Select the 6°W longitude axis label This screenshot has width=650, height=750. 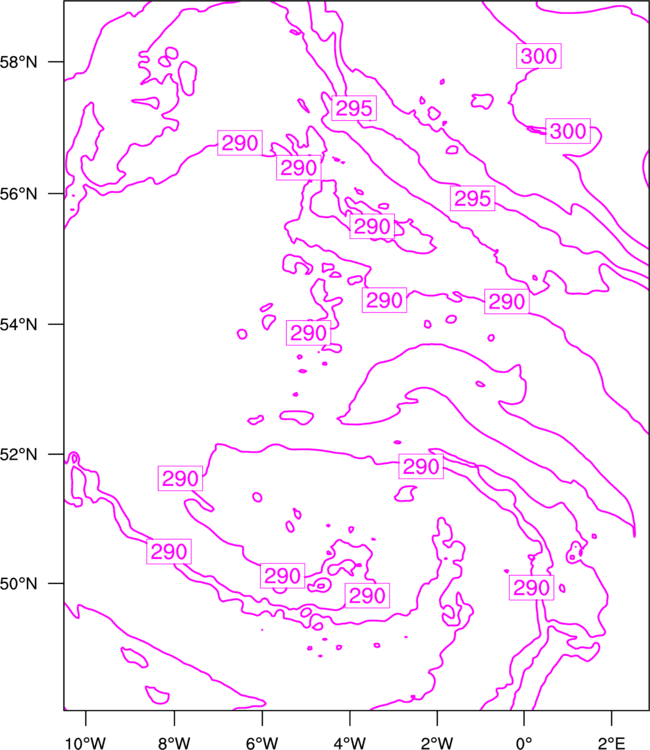262,742
